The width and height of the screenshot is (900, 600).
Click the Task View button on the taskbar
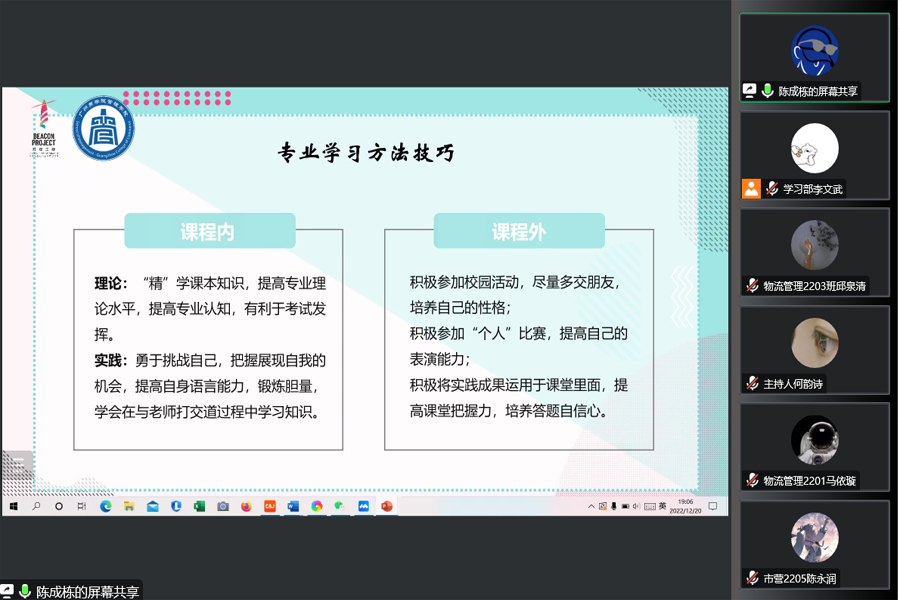[x=80, y=506]
